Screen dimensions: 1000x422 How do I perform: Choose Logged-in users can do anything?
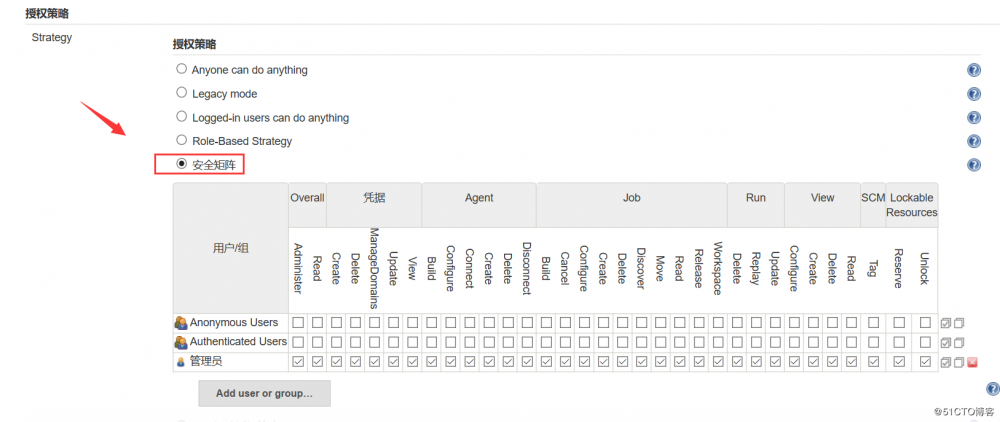[181, 117]
